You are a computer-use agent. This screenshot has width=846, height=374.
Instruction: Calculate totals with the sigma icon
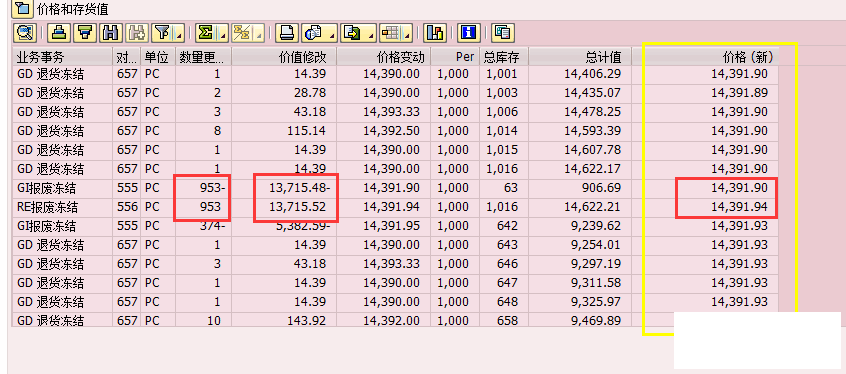click(206, 33)
